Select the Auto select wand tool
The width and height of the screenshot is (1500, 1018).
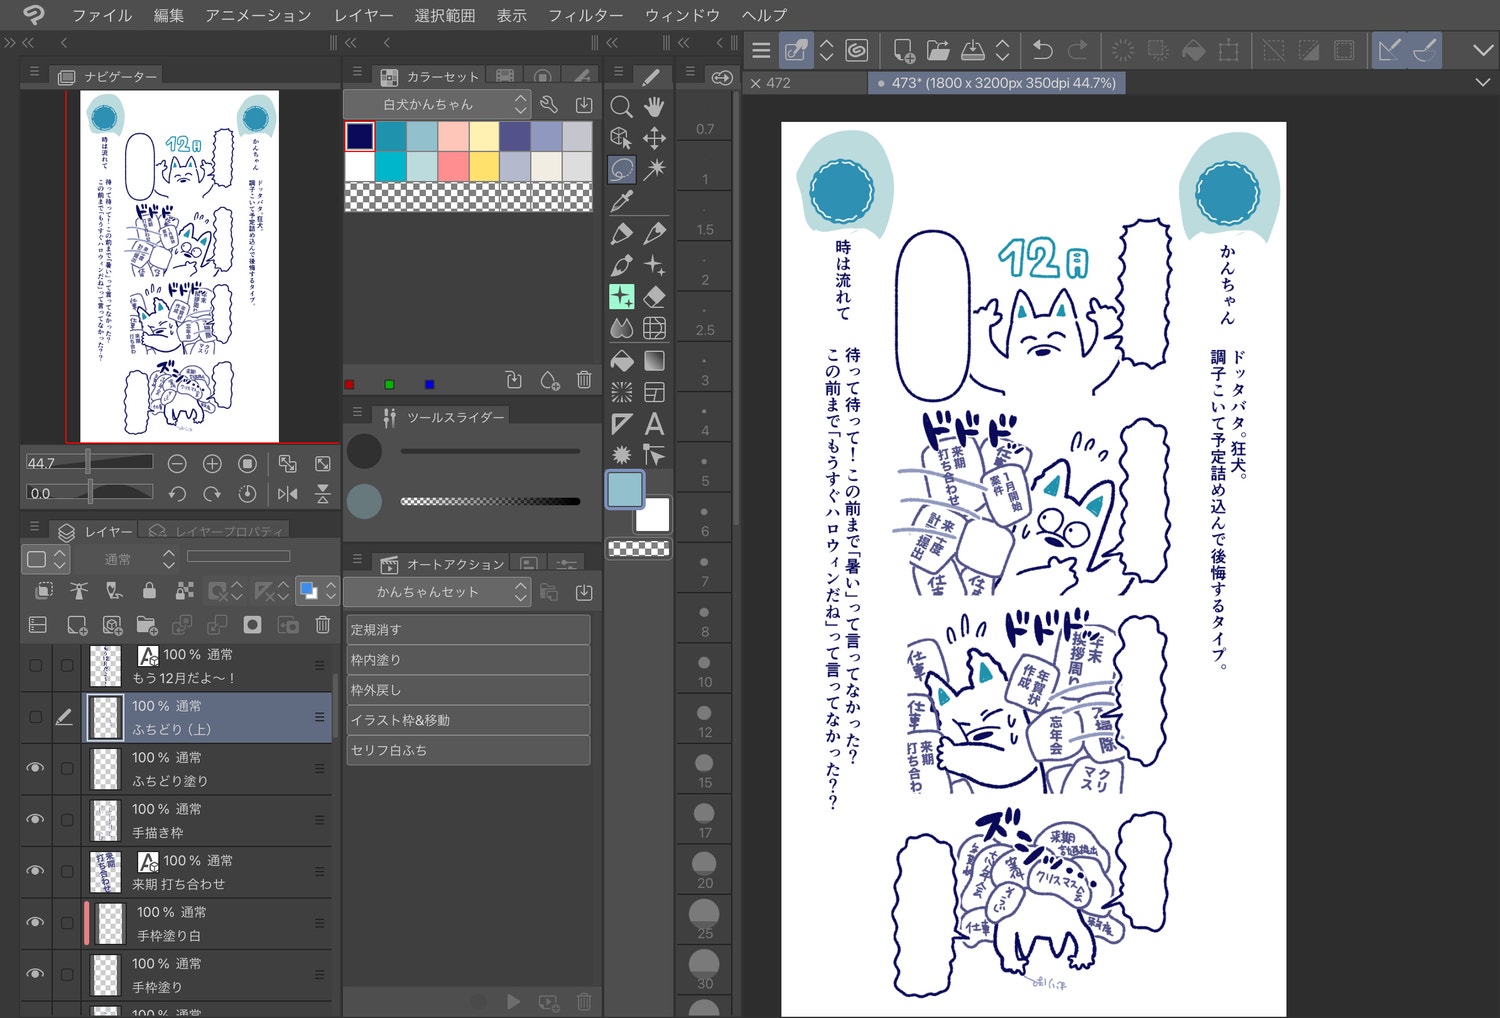point(654,169)
